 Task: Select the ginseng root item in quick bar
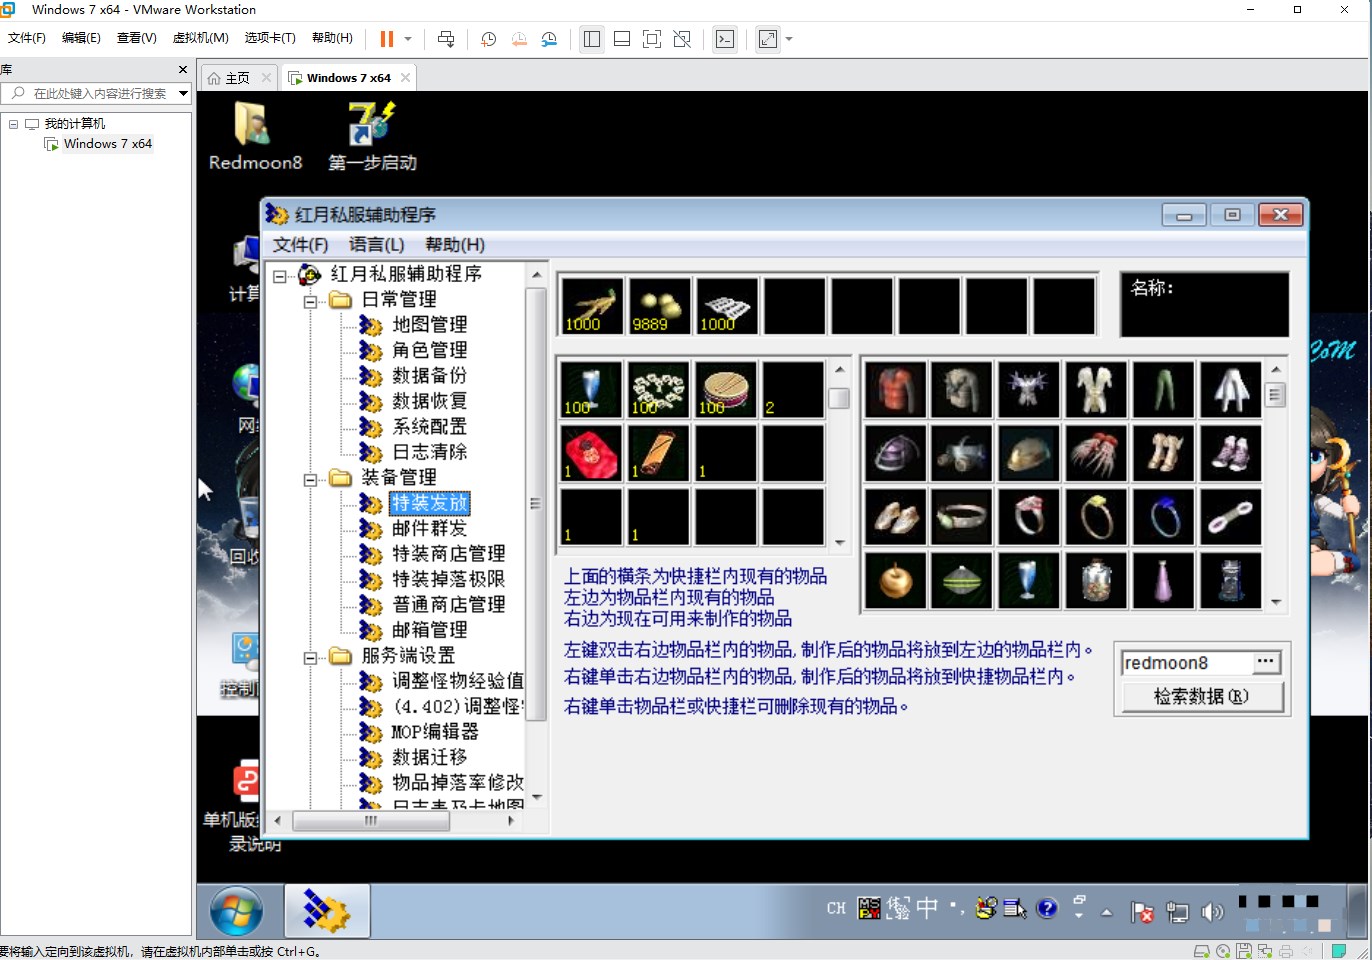[591, 305]
